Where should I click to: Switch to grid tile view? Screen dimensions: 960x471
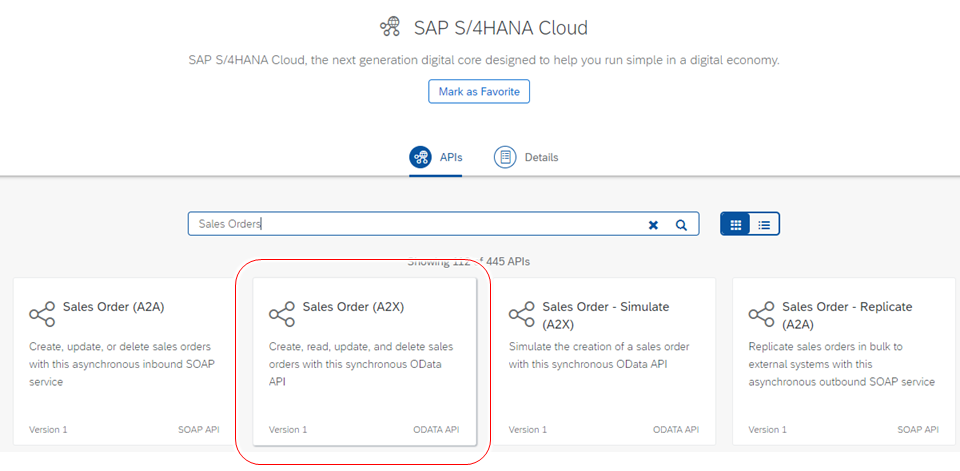coord(736,224)
